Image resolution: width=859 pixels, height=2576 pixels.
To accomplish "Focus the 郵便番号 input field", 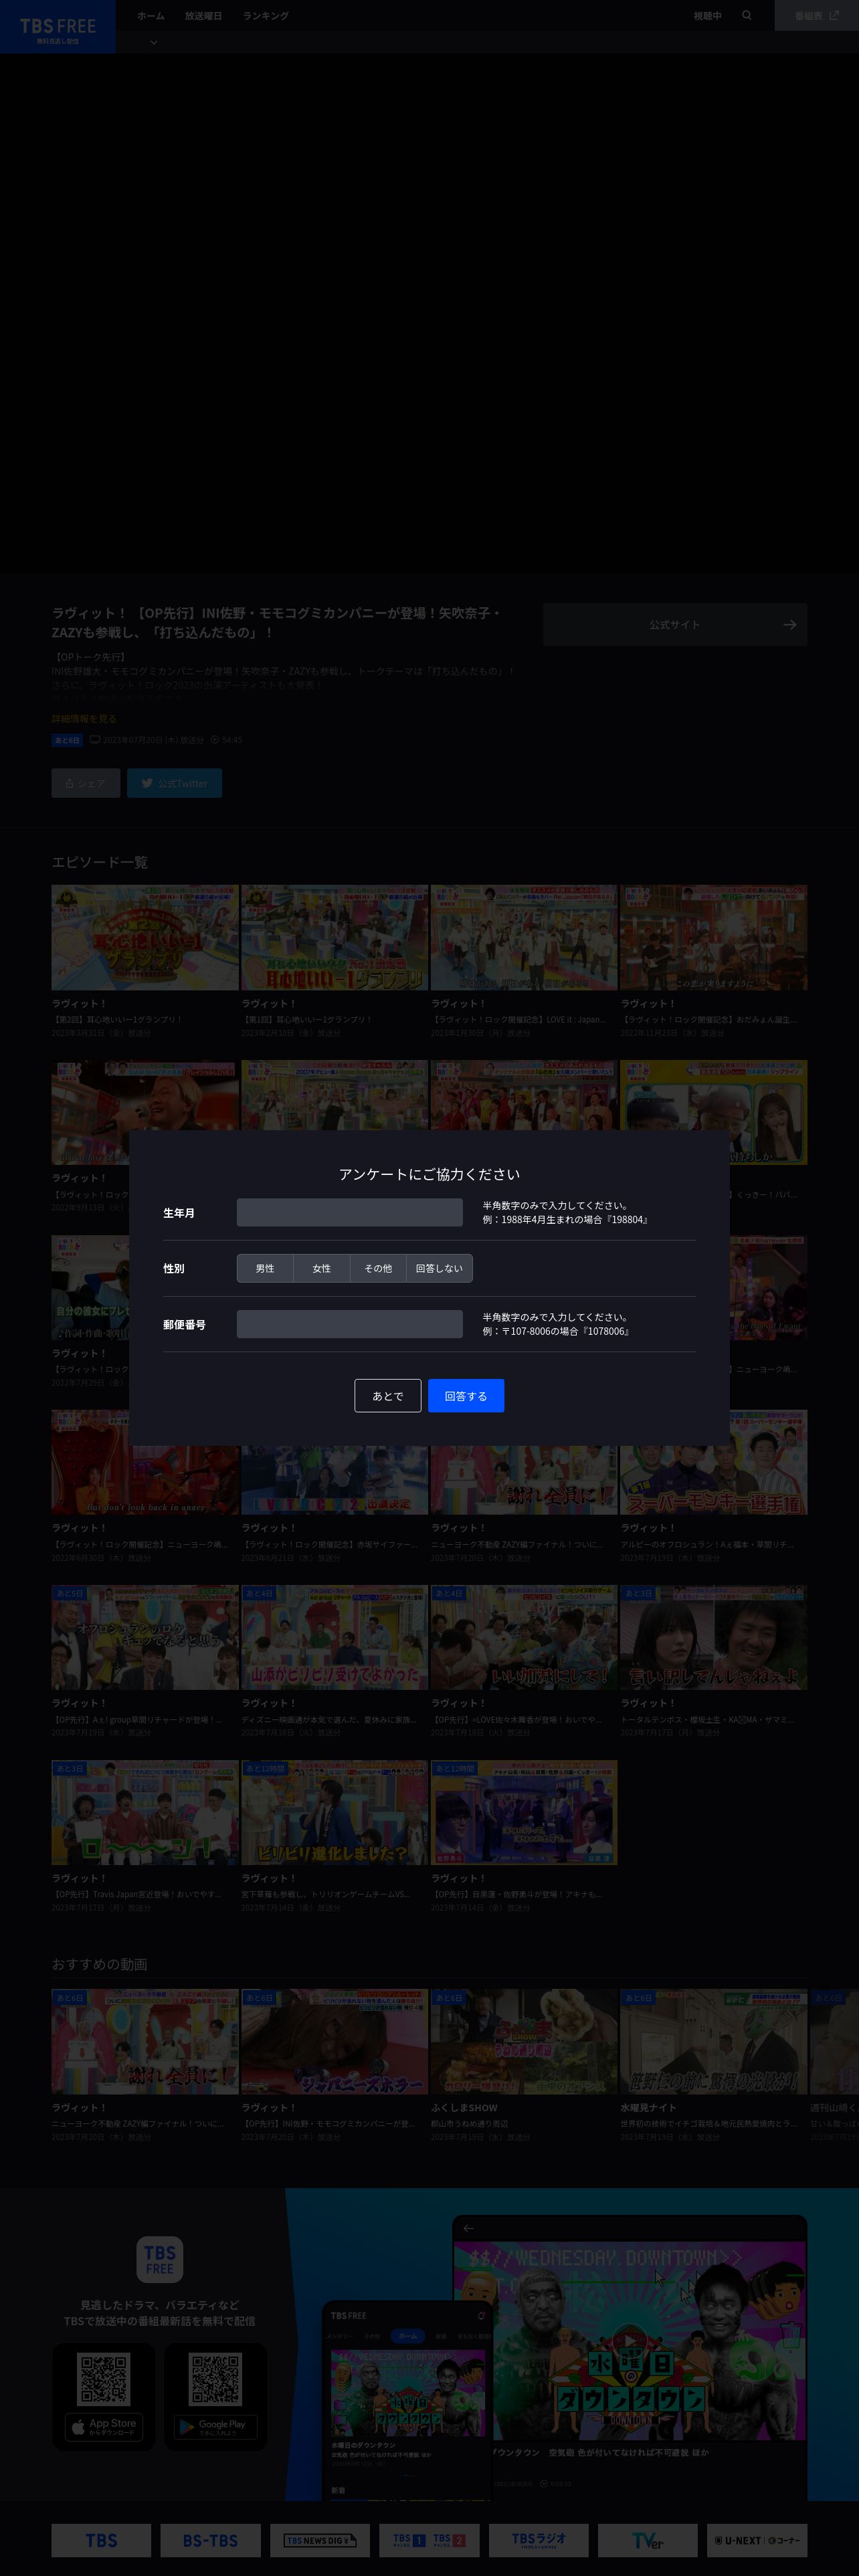I will tap(350, 1324).
